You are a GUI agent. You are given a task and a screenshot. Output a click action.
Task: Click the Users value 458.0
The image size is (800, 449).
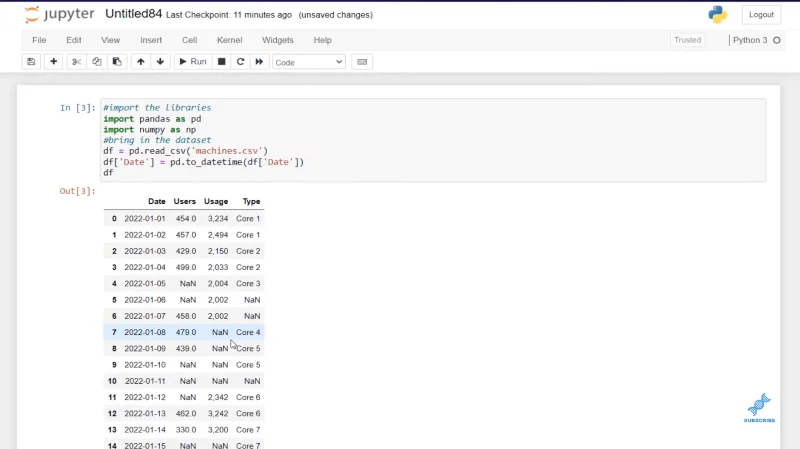(x=186, y=316)
